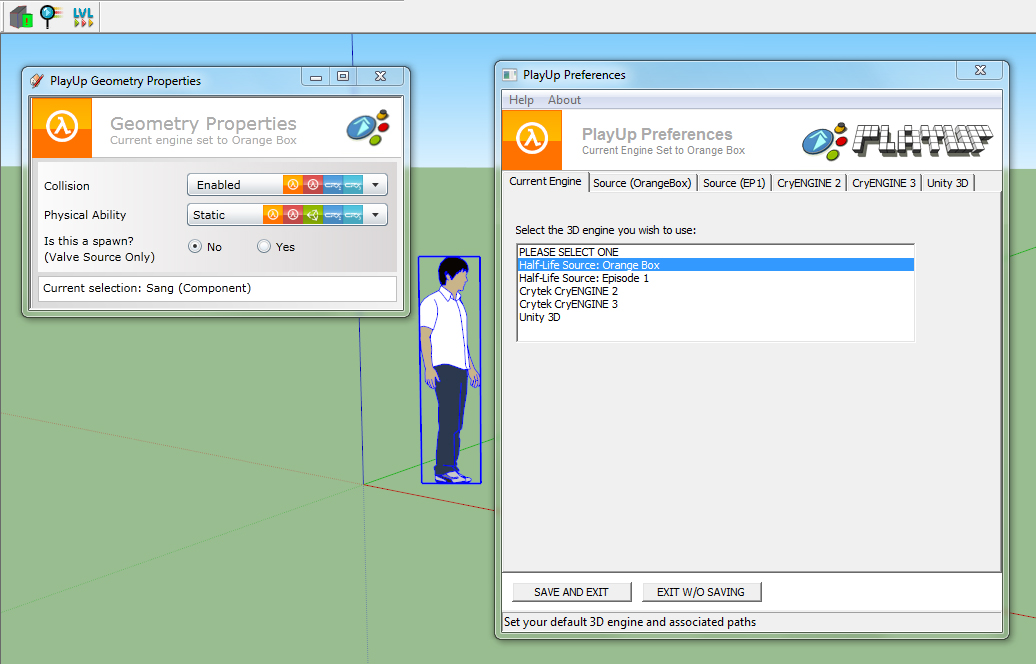Close the PlayUp Preferences window
Screen dimensions: 1036x664
pos(980,70)
